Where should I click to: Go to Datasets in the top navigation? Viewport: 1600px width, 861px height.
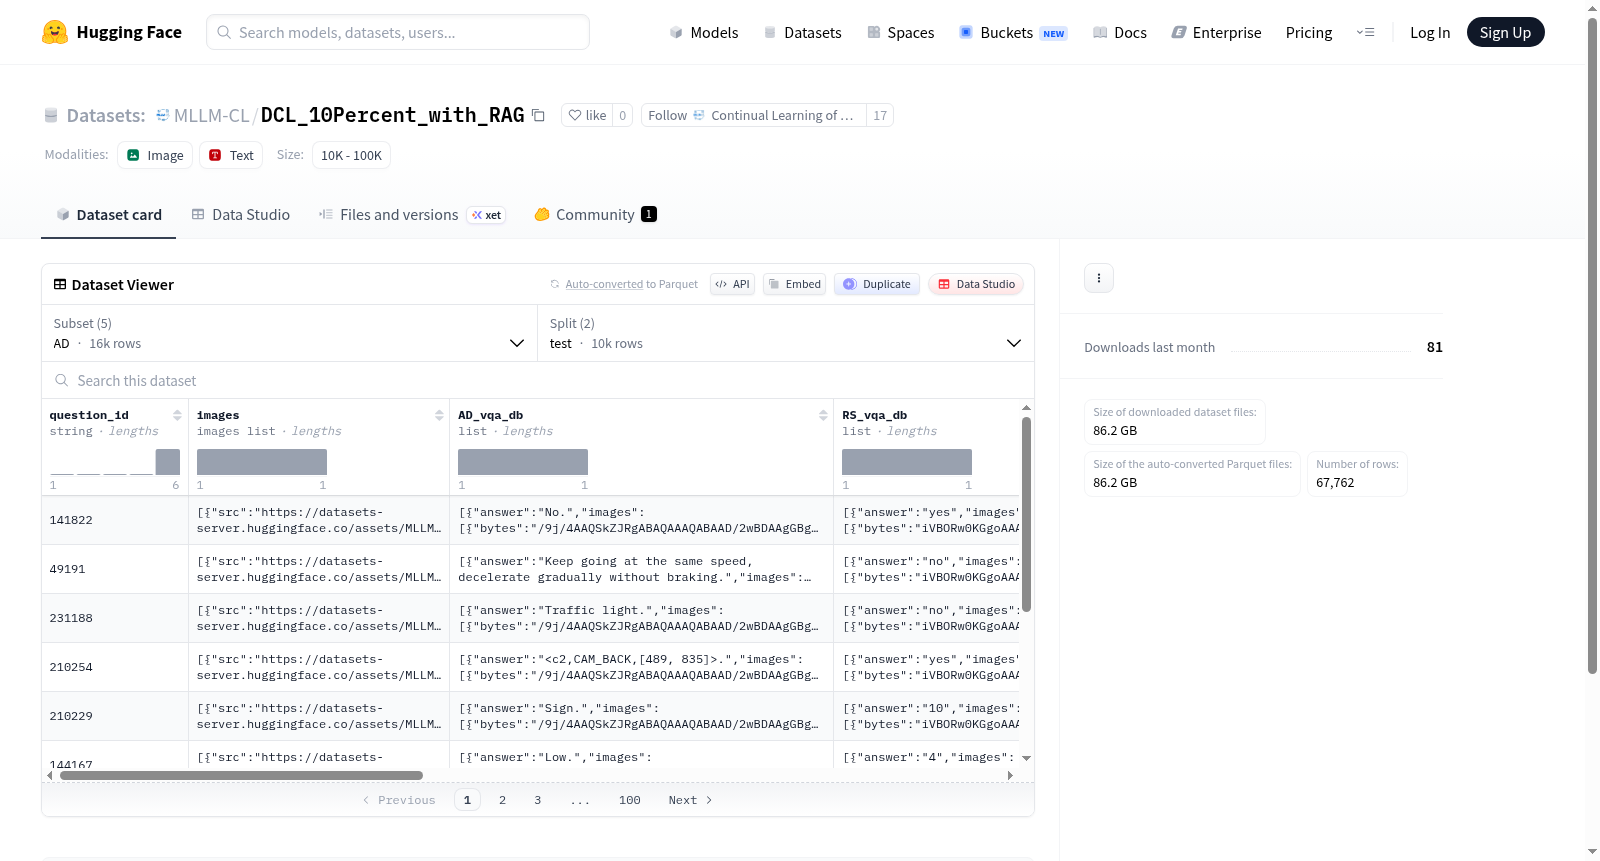coord(803,32)
